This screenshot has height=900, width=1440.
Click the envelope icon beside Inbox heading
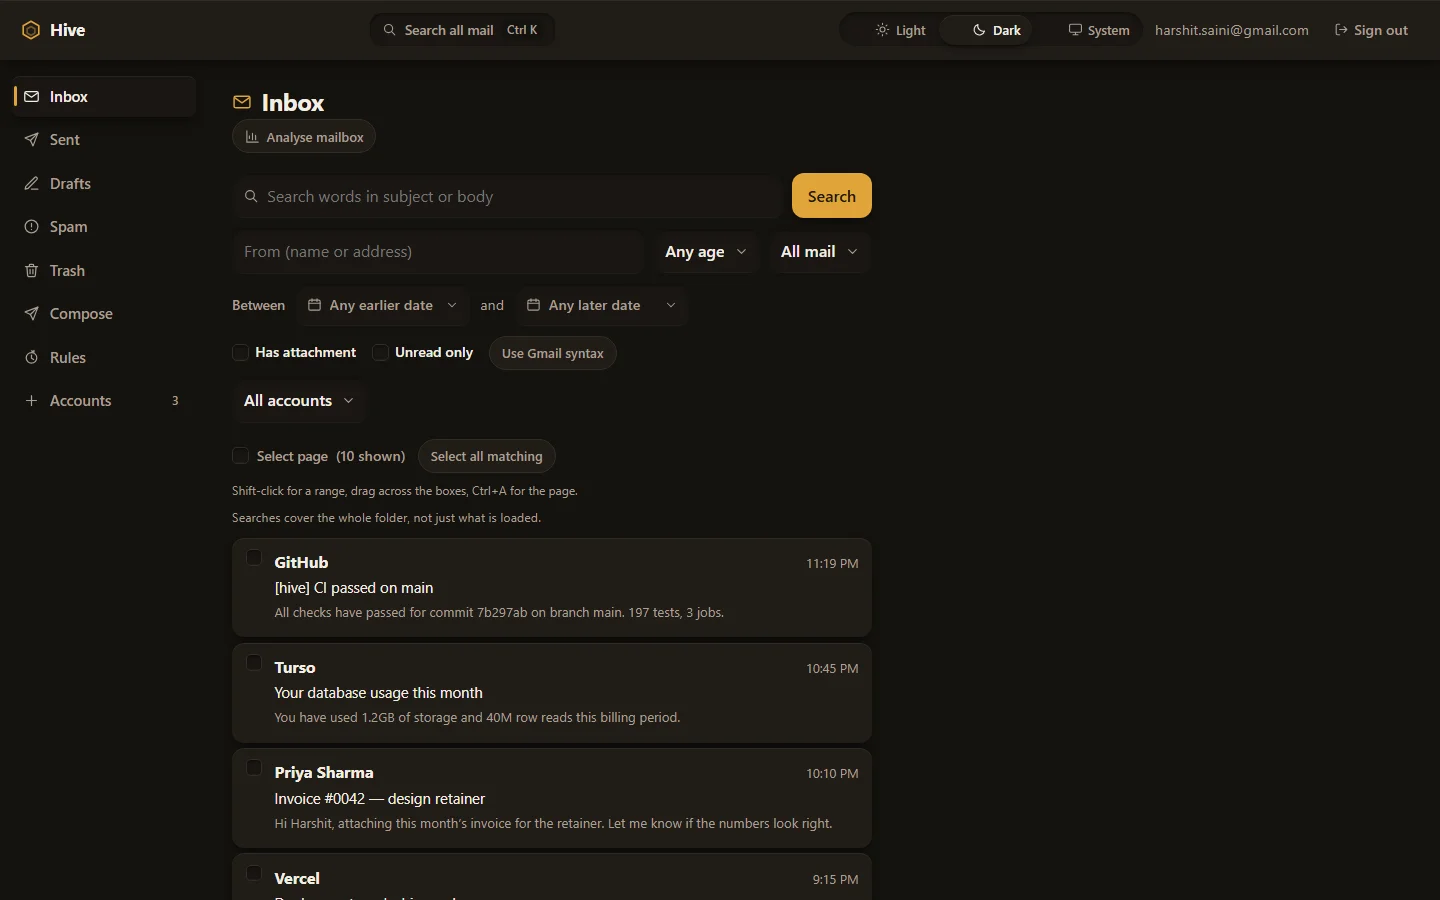point(242,103)
